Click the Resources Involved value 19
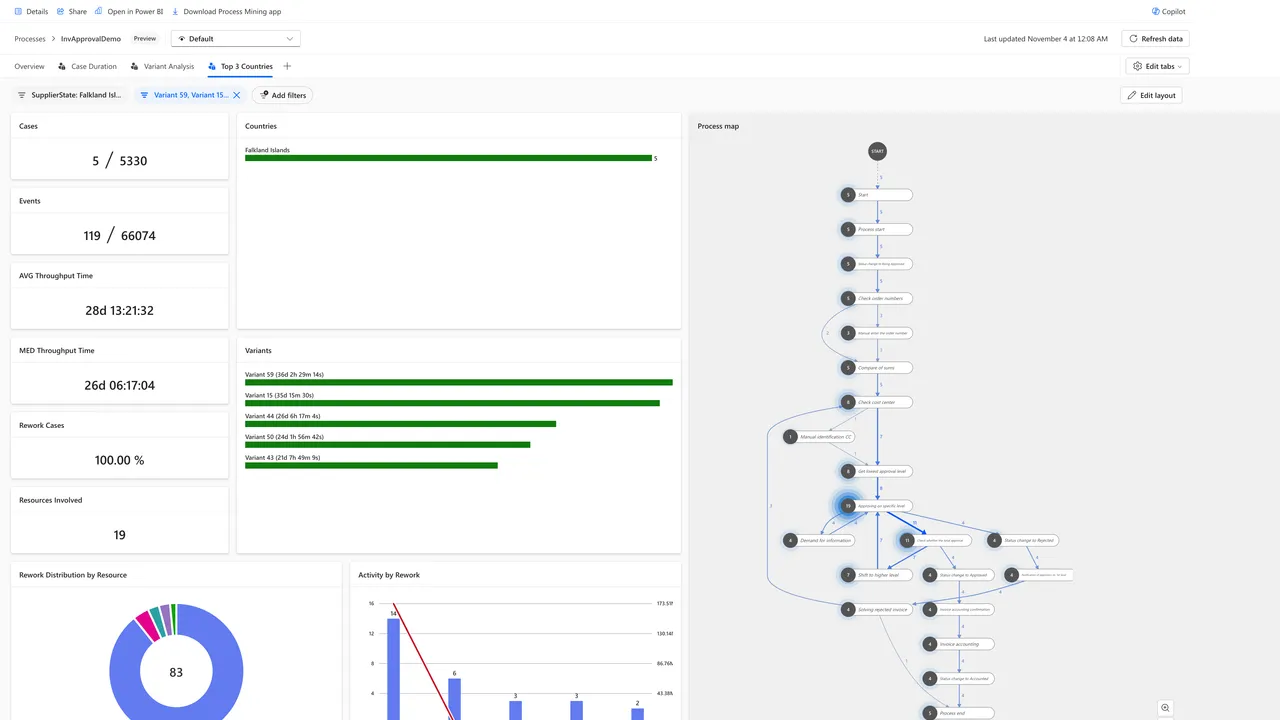1280x720 pixels. click(x=119, y=535)
